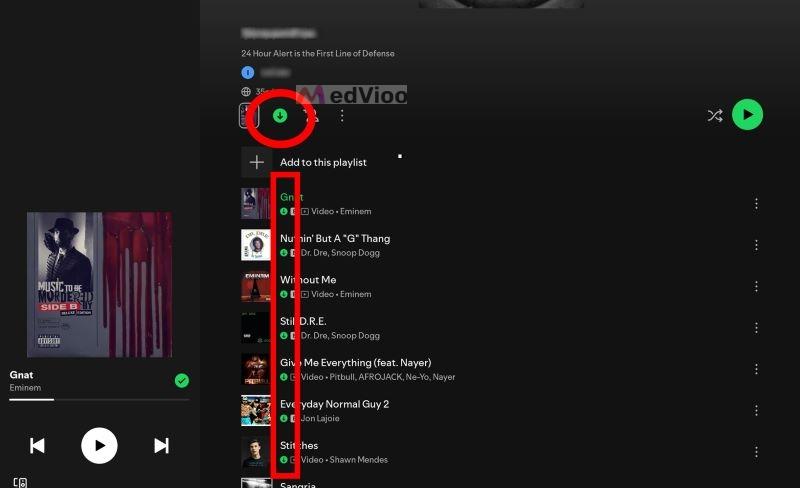Click the plus icon for Add to this playlist
Viewport: 800px width, 488px height.
257,162
